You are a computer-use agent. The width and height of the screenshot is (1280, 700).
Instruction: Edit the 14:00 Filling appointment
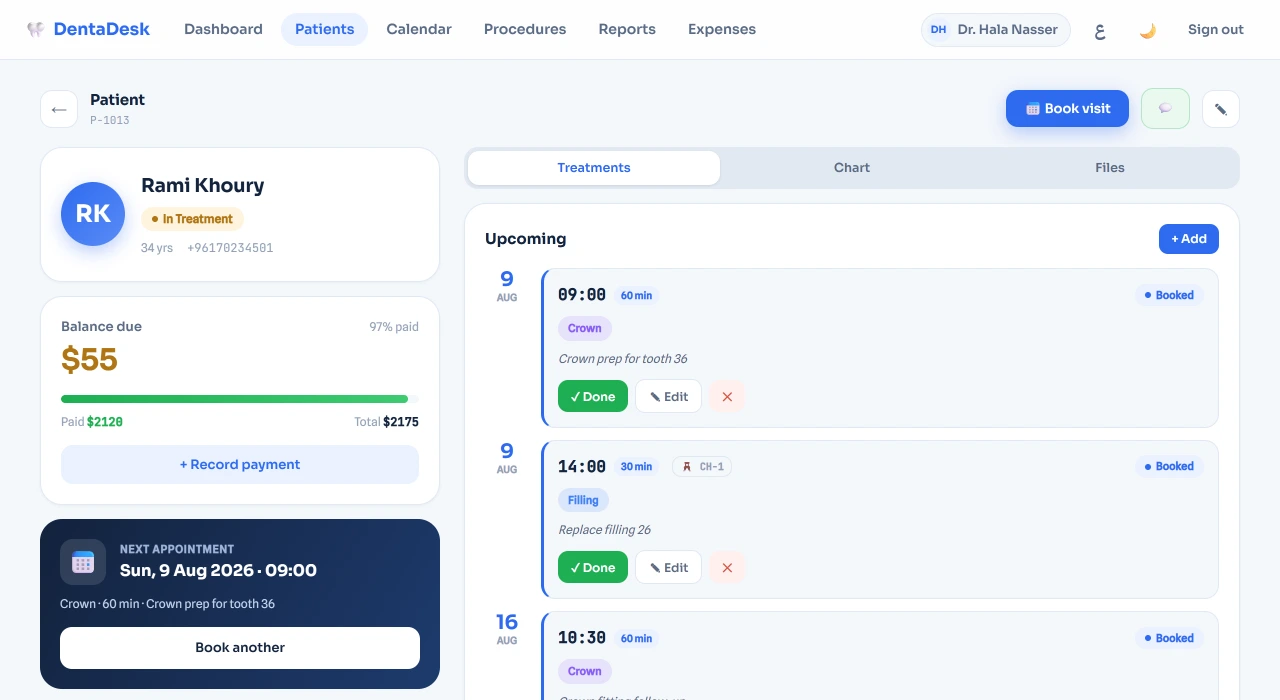coord(668,567)
